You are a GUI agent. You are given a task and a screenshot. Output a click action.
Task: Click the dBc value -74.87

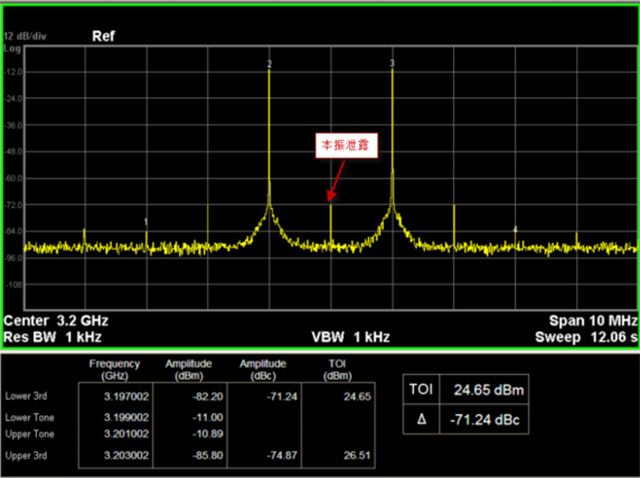[x=282, y=455]
